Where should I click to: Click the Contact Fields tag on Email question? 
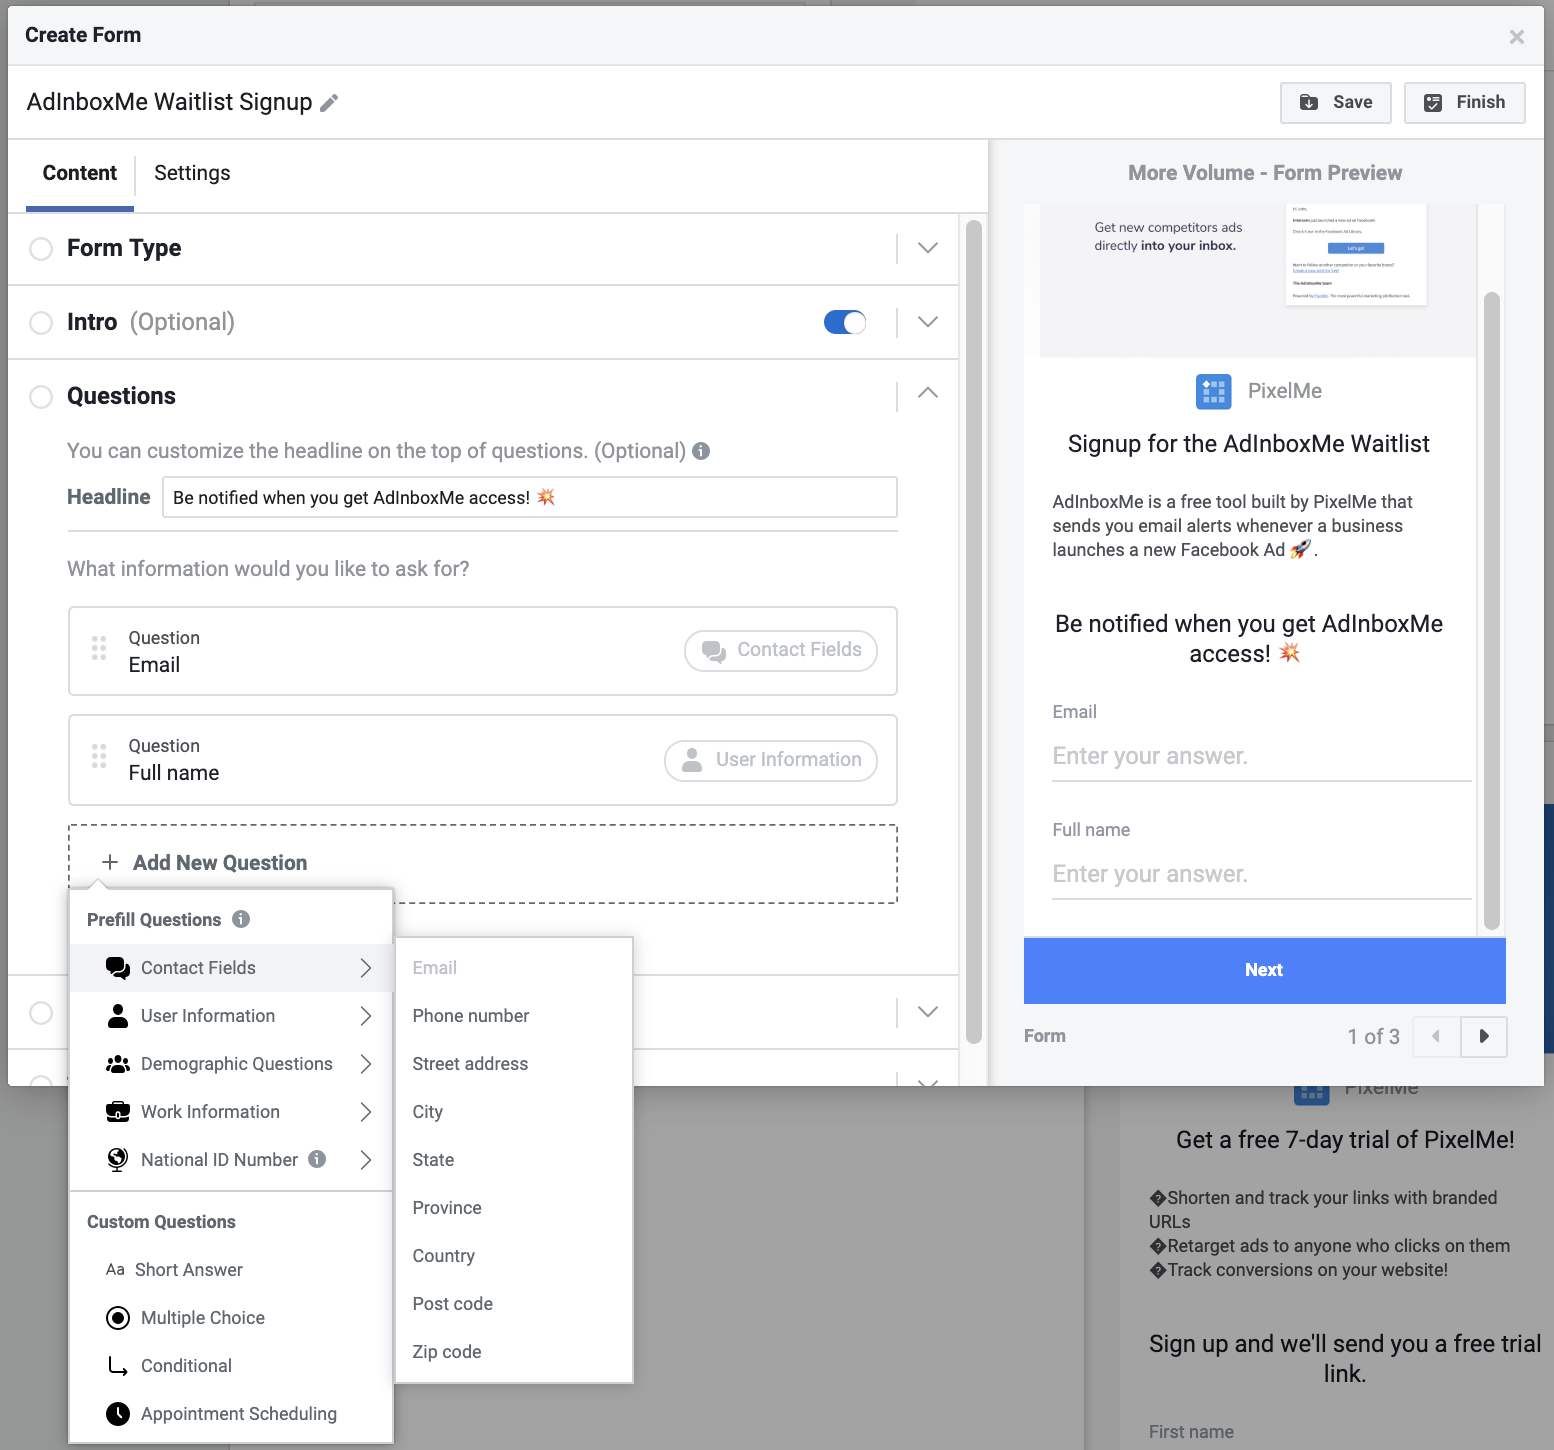point(781,650)
